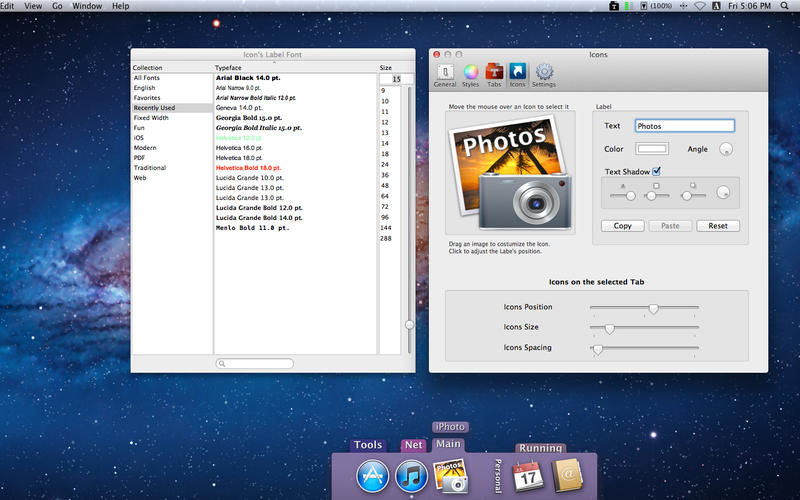Click the Address Book dock icon
Screen dimensions: 800x500
click(x=566, y=475)
